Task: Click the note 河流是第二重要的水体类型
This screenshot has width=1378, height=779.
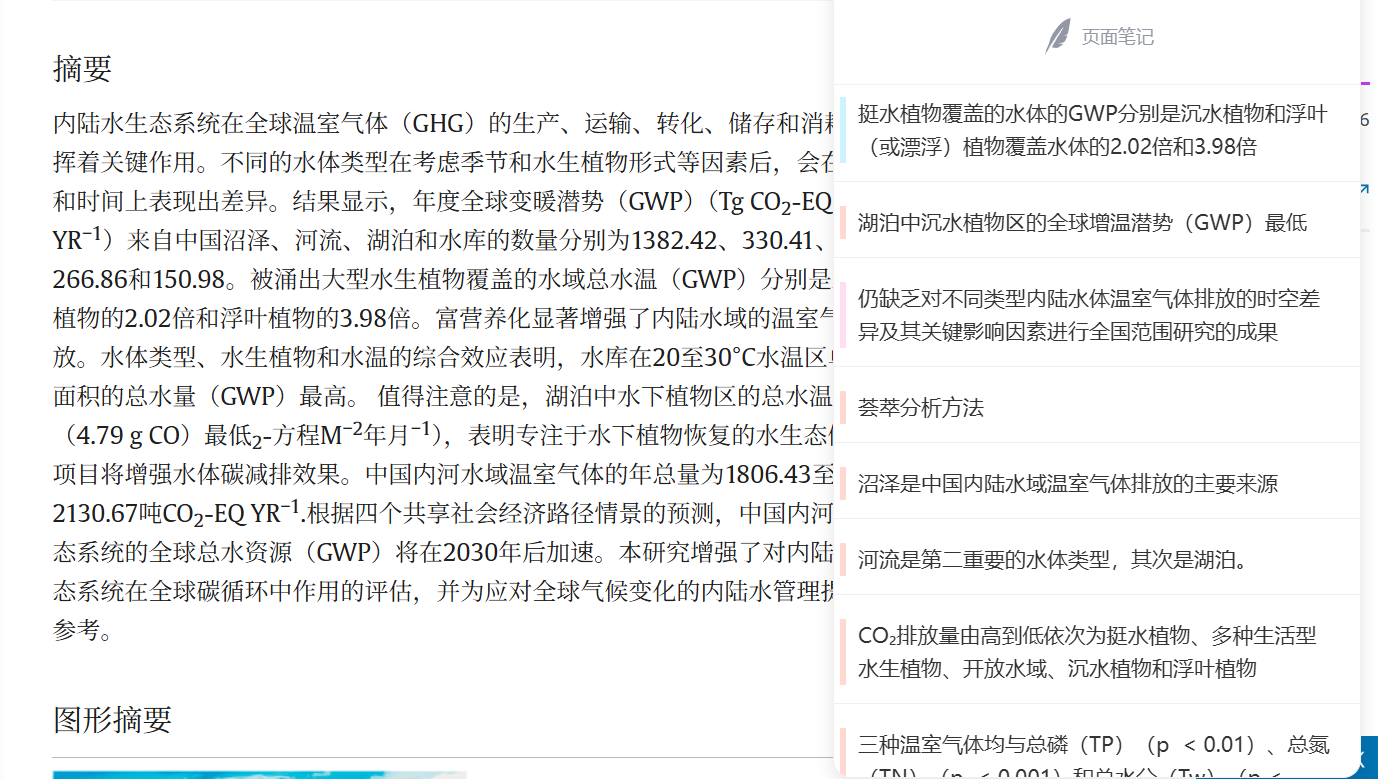Action: tap(1053, 560)
